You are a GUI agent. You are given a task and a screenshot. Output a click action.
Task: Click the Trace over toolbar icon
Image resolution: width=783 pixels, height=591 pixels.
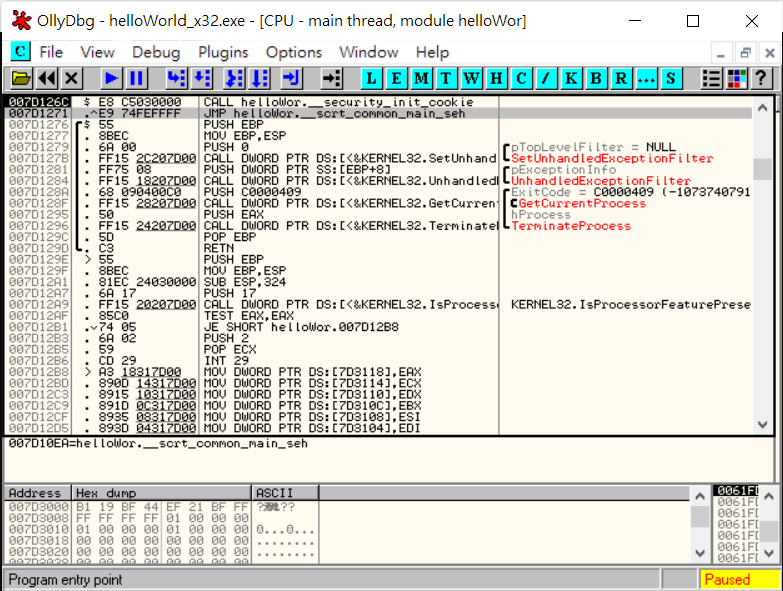260,78
